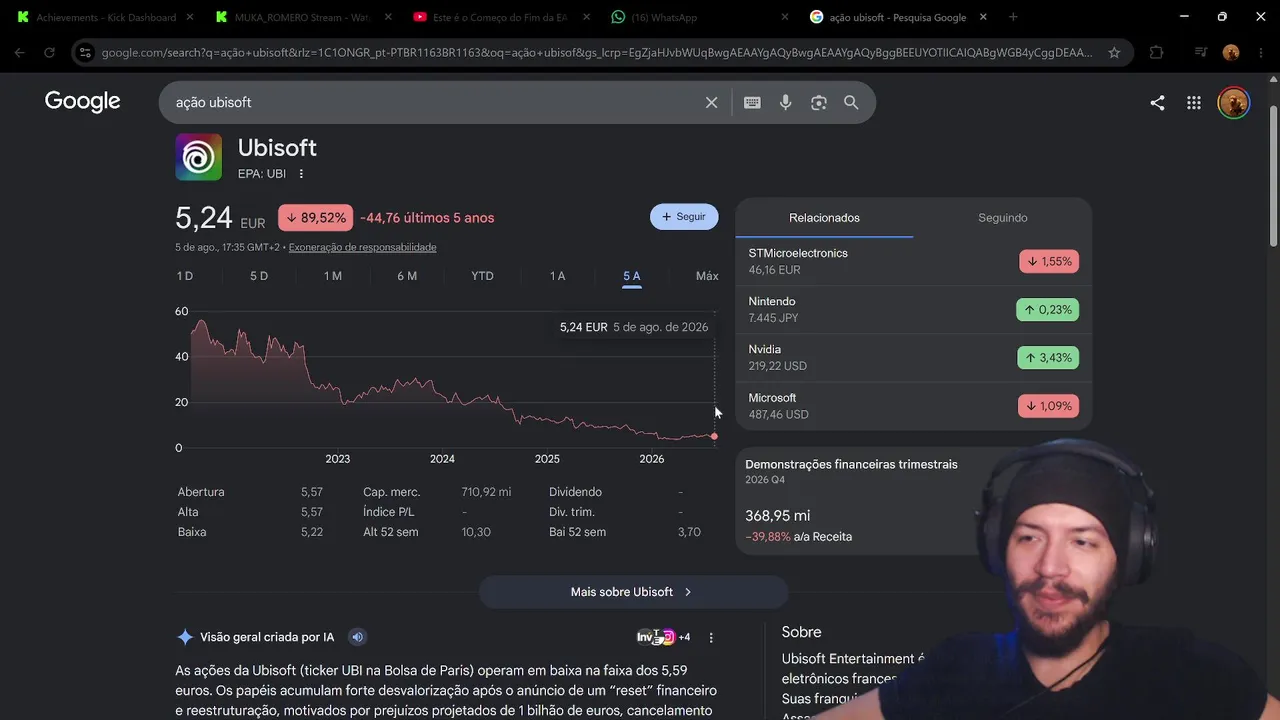The image size is (1280, 720).
Task: Open the on-screen keyboard input tool
Action: pyautogui.click(x=752, y=102)
